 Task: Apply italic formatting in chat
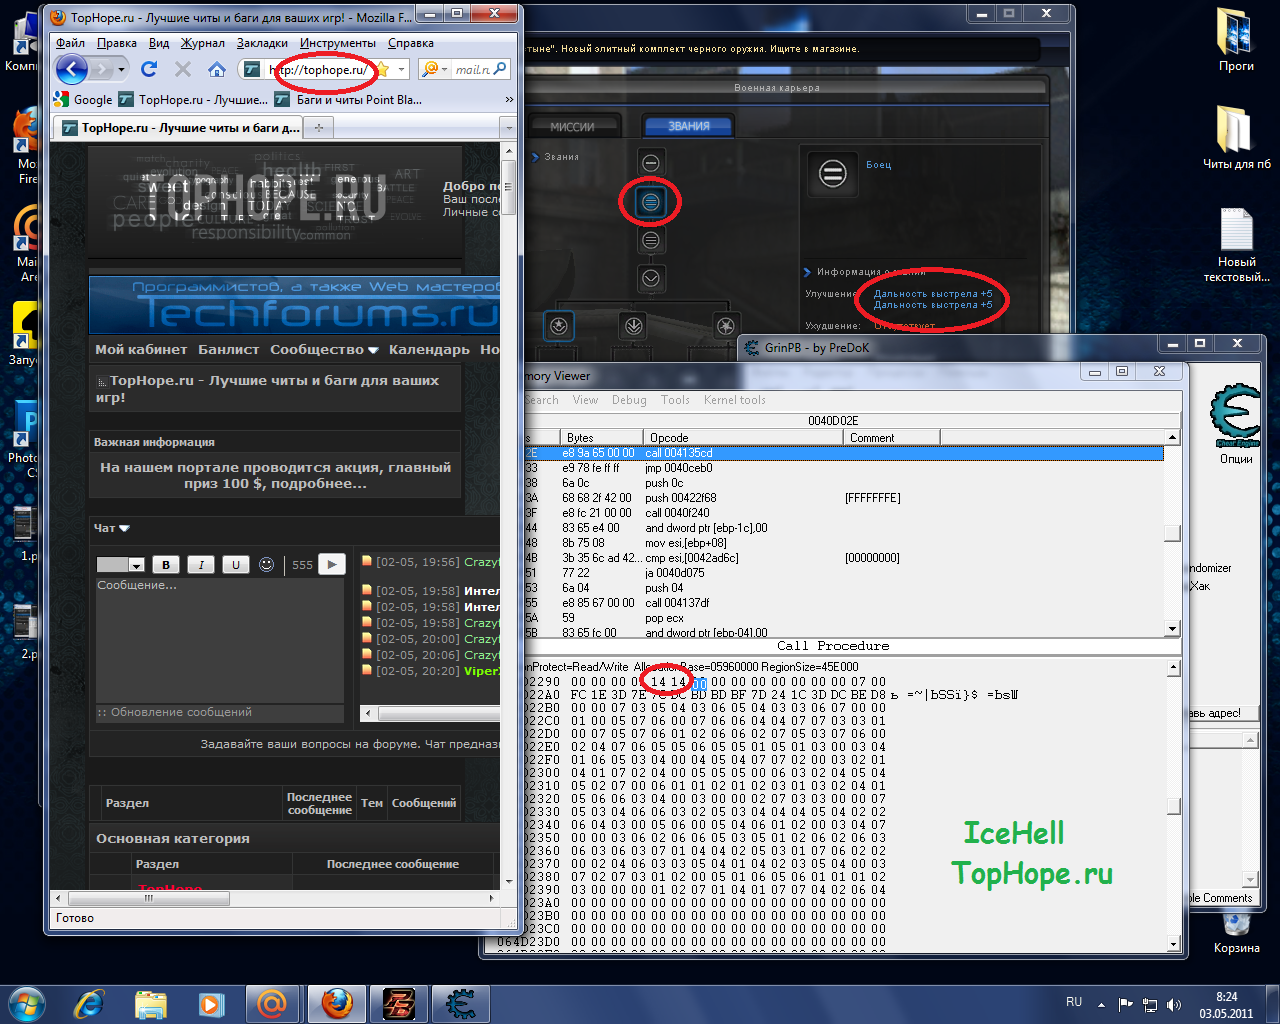coord(201,564)
